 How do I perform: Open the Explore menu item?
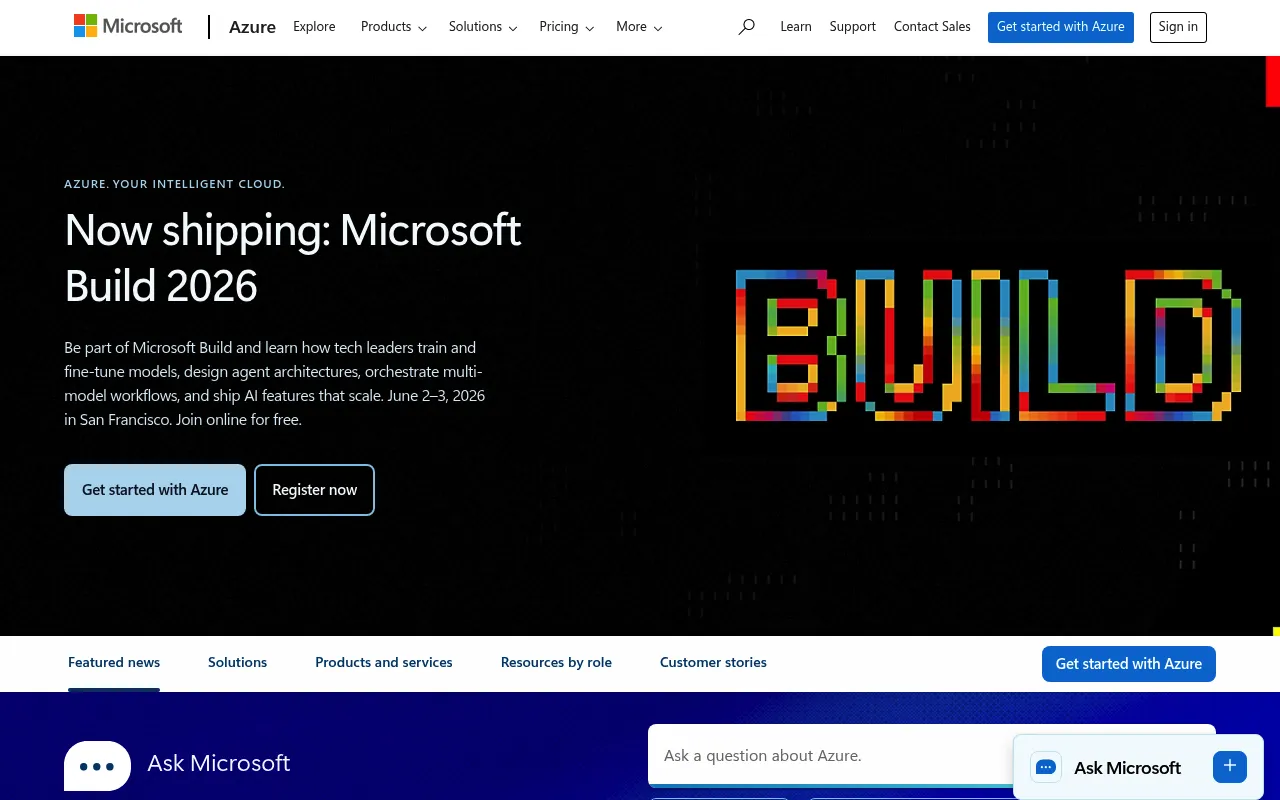(314, 27)
